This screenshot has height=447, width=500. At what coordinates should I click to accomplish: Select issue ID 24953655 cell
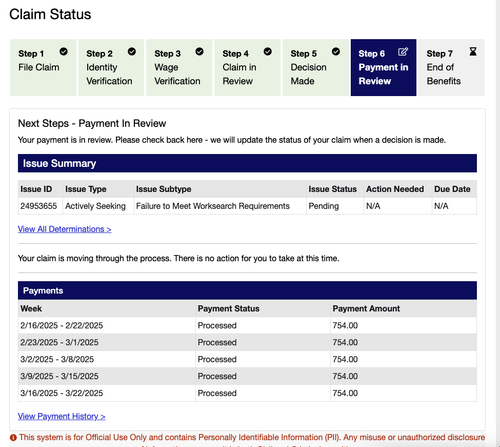(39, 206)
